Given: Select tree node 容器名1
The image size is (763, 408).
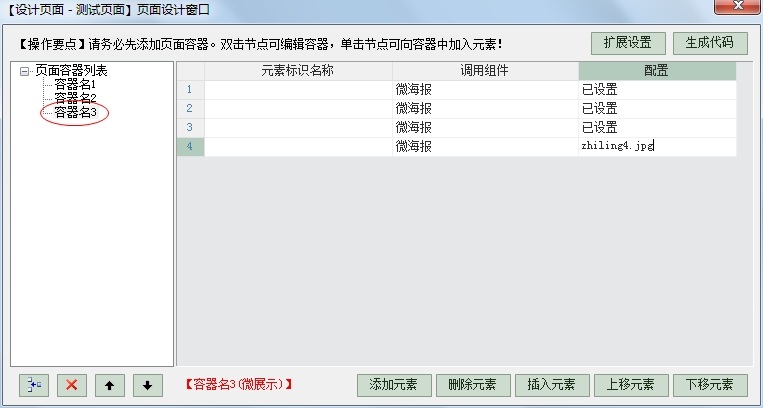Looking at the screenshot, I should [75, 85].
